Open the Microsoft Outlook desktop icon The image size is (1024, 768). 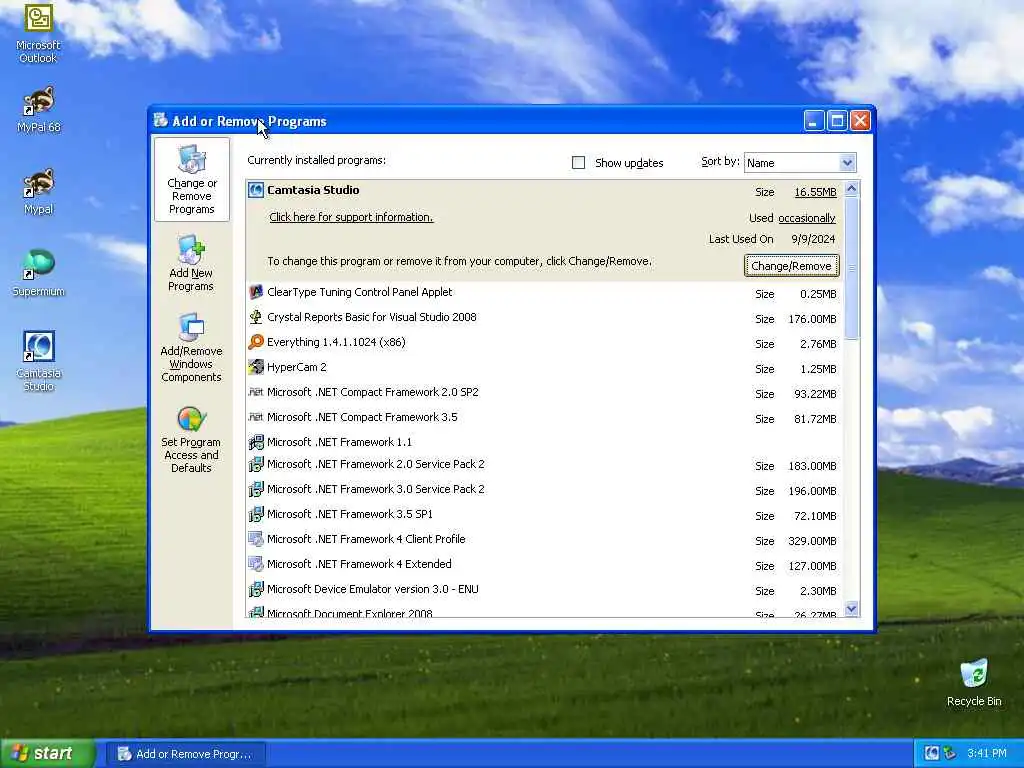pos(38,33)
